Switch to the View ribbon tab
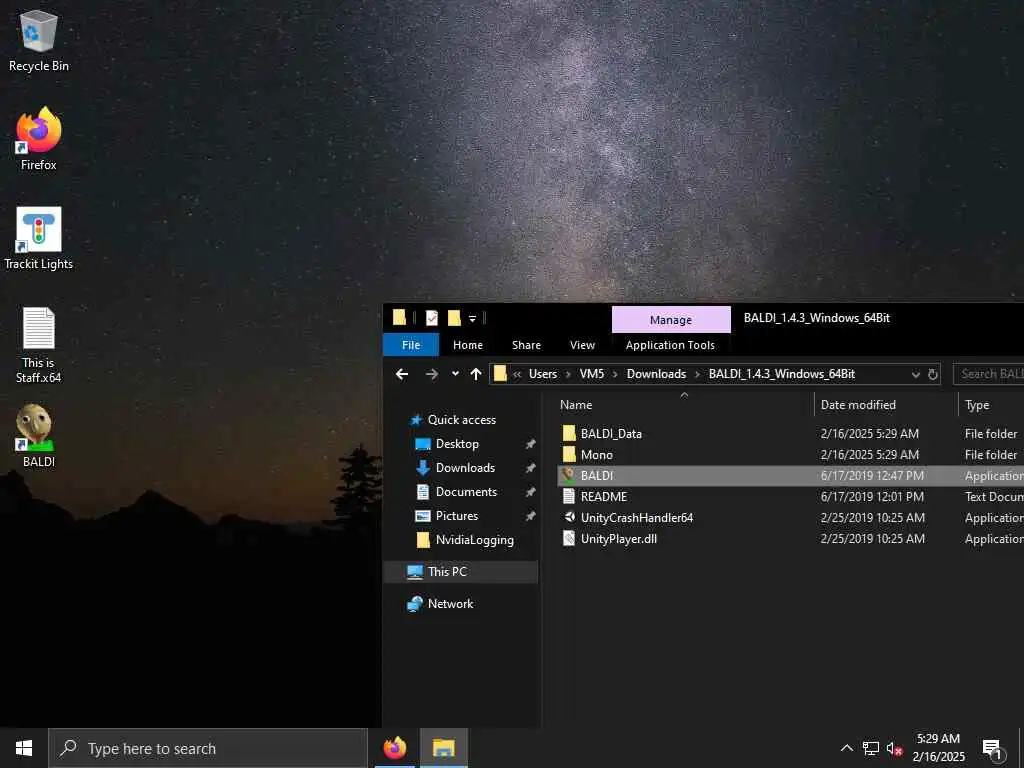This screenshot has width=1024, height=768. coord(582,345)
